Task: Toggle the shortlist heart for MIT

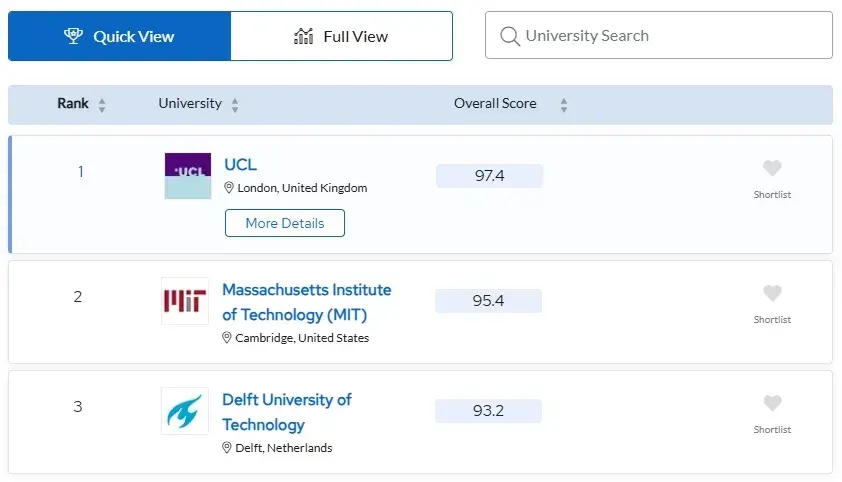Action: [x=772, y=294]
